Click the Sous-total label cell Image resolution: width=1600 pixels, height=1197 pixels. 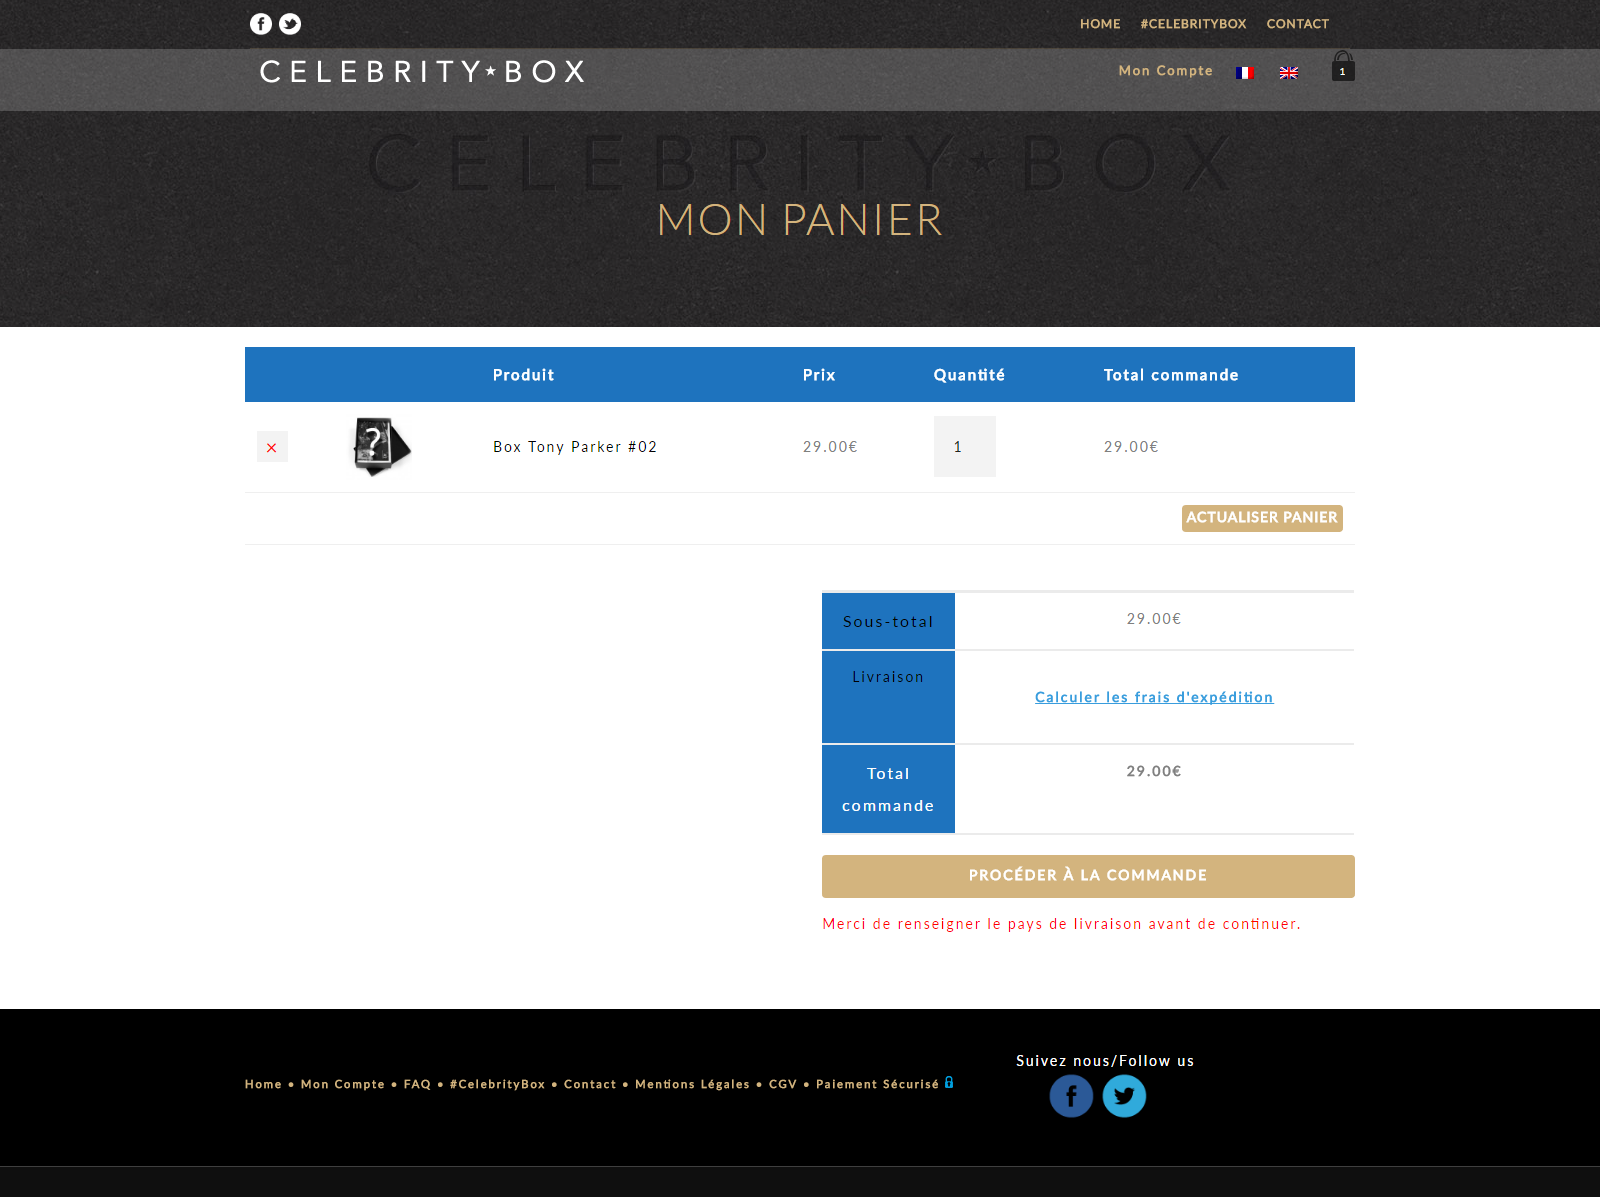[x=888, y=621]
